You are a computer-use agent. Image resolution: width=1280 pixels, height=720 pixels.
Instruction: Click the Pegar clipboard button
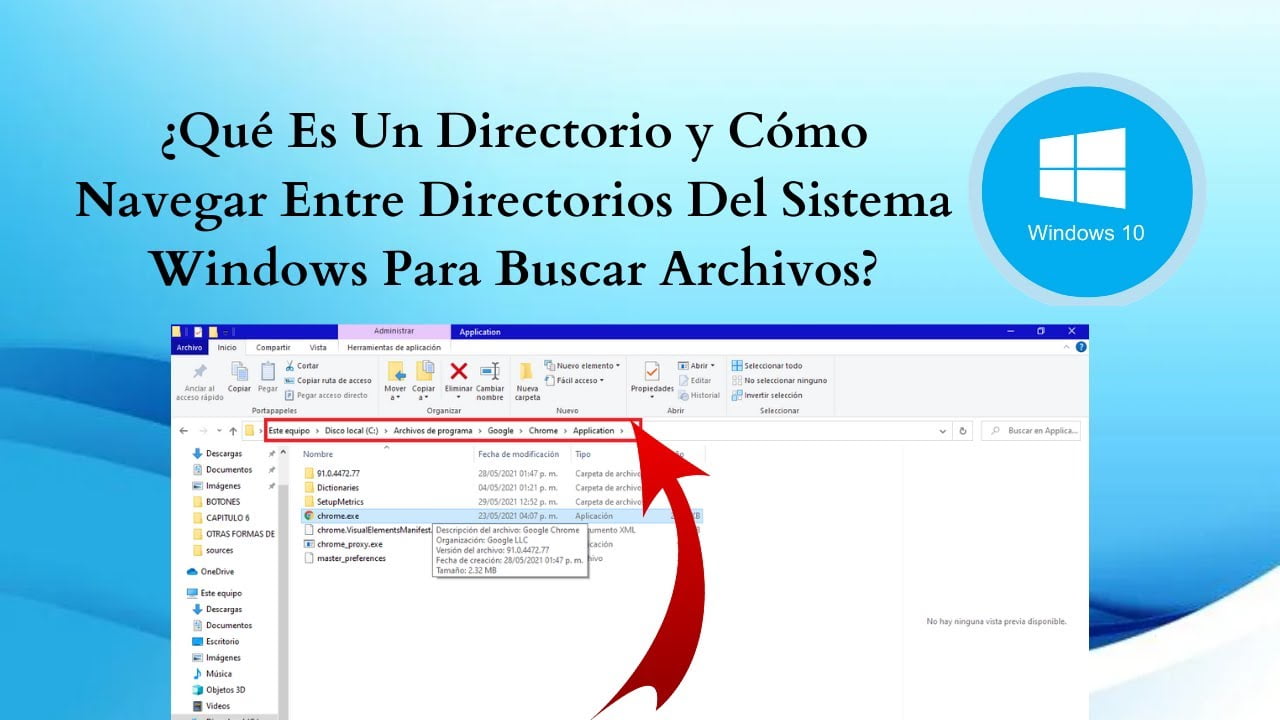[268, 377]
